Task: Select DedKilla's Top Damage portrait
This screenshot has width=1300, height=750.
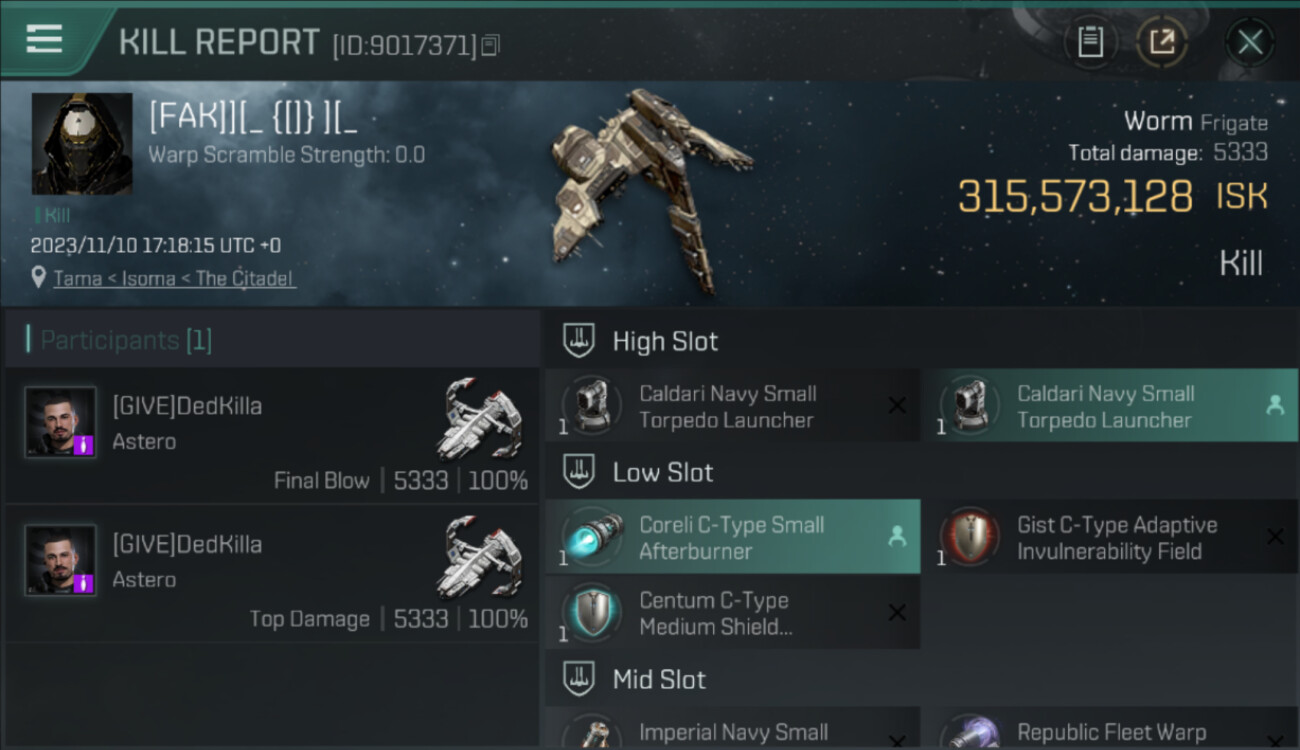Action: click(60, 560)
